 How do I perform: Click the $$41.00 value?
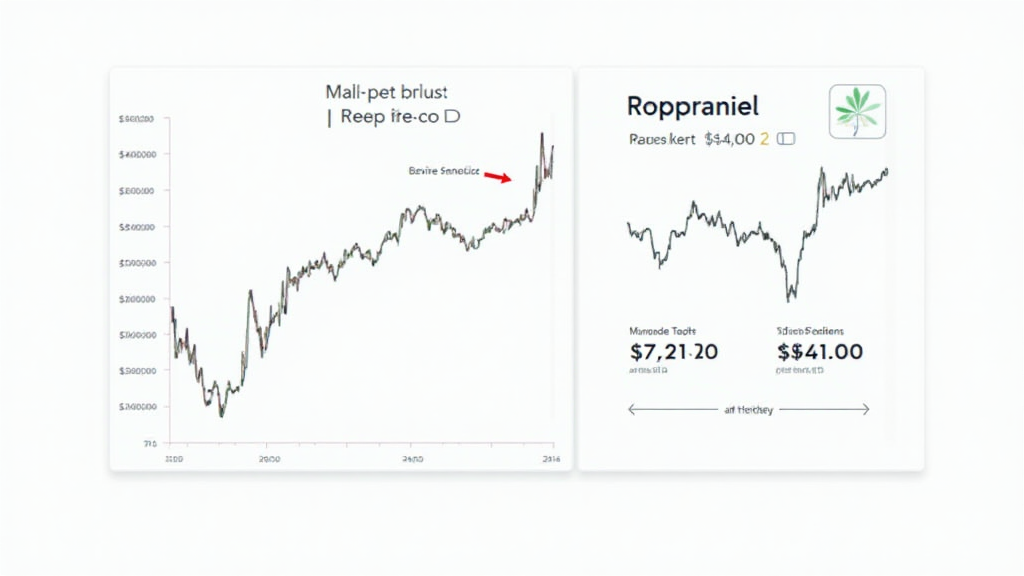[819, 352]
